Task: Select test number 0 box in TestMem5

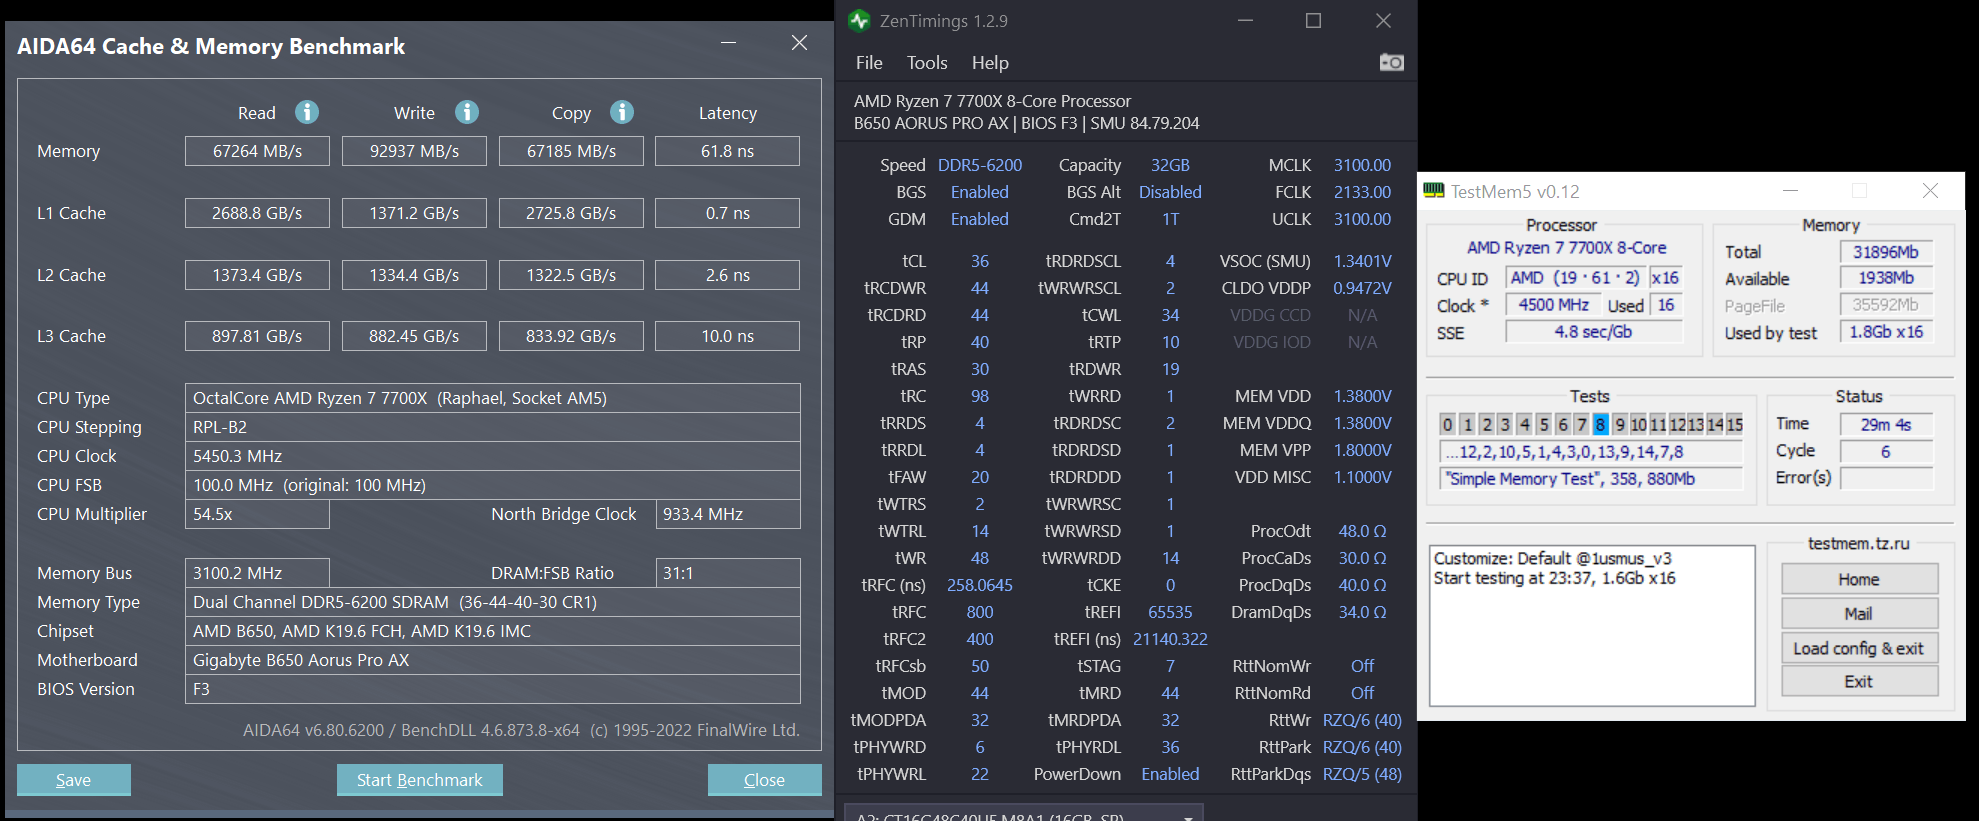Action: (x=1448, y=424)
